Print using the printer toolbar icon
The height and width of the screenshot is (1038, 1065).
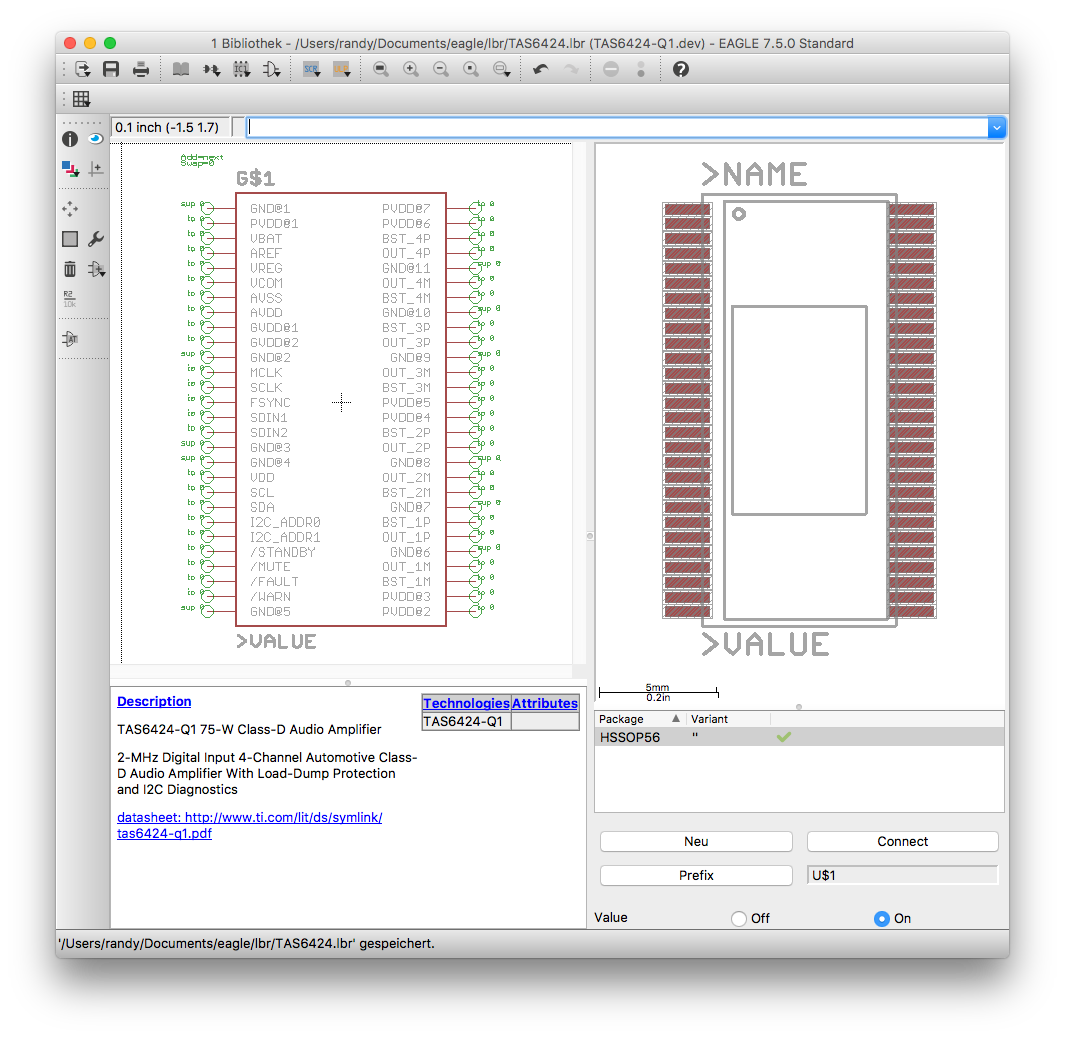click(141, 69)
